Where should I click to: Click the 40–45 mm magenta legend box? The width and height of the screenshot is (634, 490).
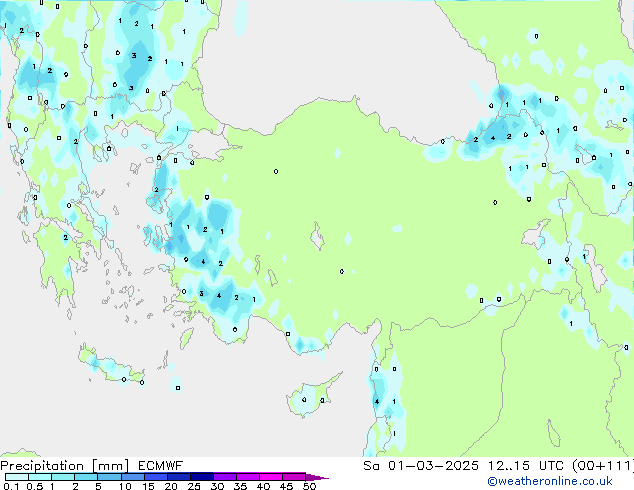tap(271, 477)
